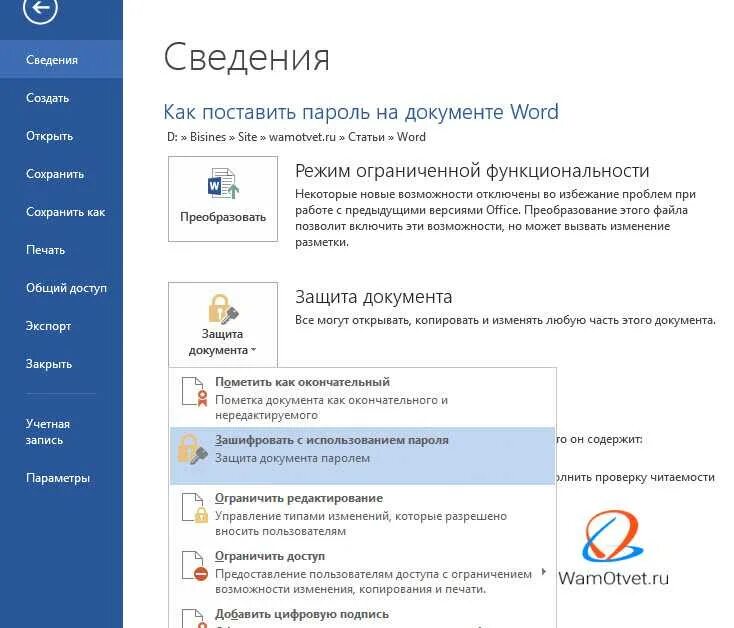Click the Mark as Final ribbon page icon
The height and width of the screenshot is (628, 734).
point(194,391)
